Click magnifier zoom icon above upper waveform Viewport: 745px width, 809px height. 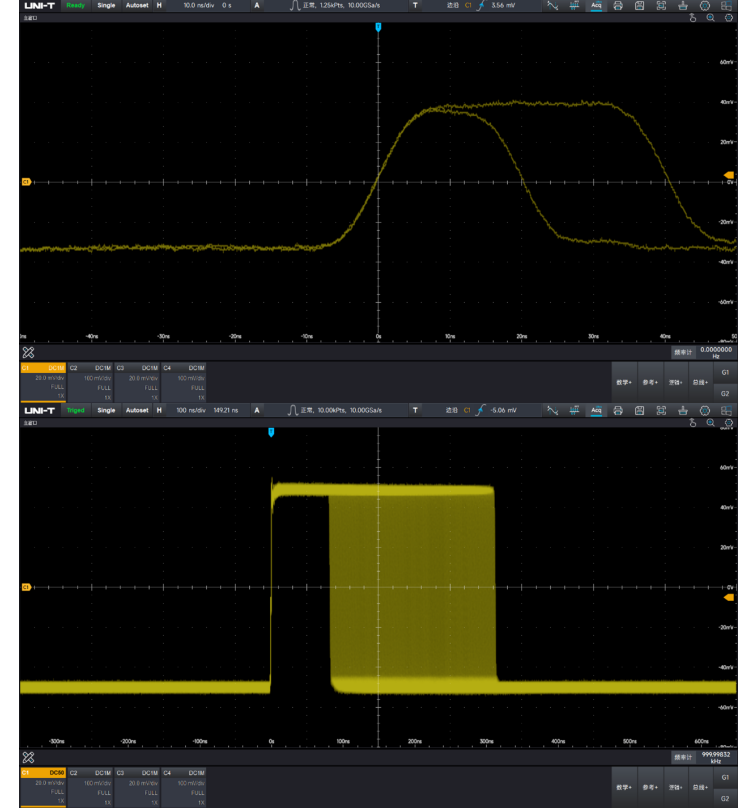coord(710,18)
